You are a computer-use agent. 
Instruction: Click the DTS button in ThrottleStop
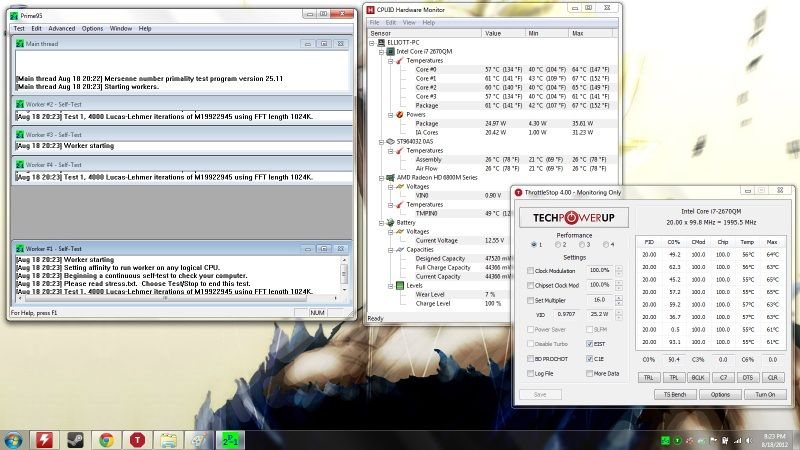click(747, 378)
